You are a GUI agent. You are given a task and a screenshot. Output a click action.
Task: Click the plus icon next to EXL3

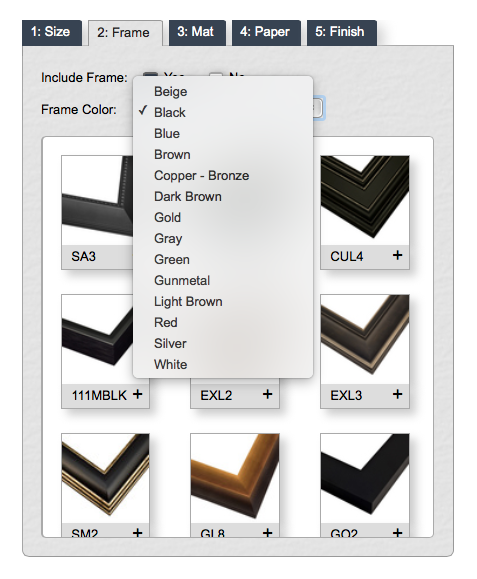[x=397, y=394]
